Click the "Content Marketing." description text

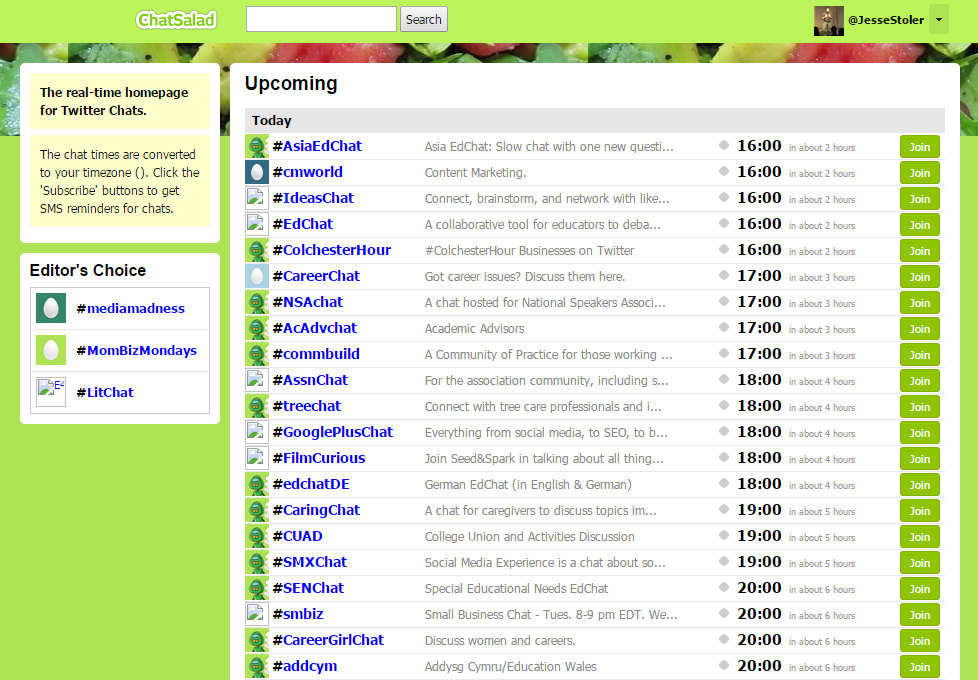click(x=475, y=173)
